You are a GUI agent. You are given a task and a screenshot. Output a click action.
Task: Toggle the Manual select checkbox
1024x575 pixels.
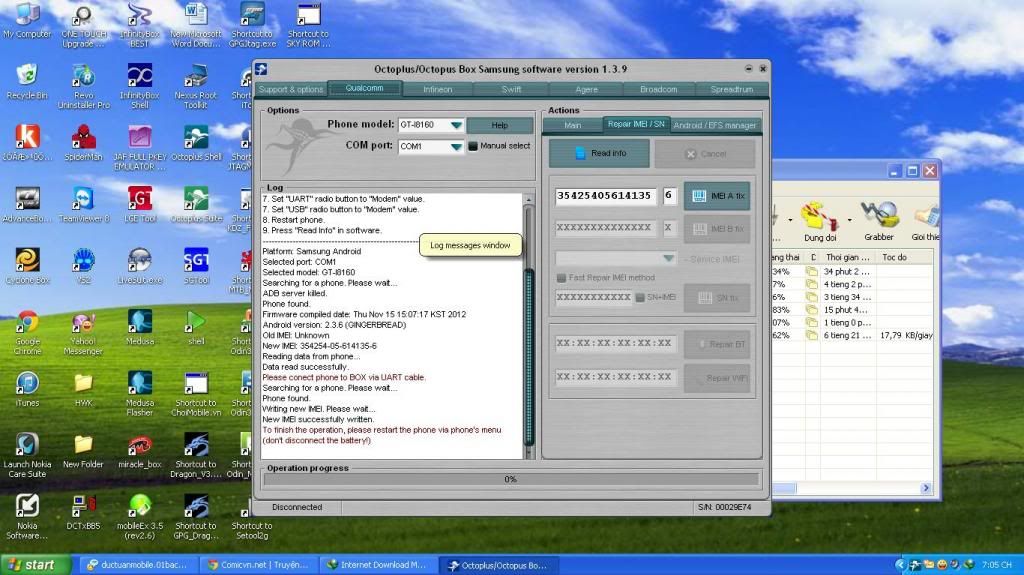tap(473, 146)
